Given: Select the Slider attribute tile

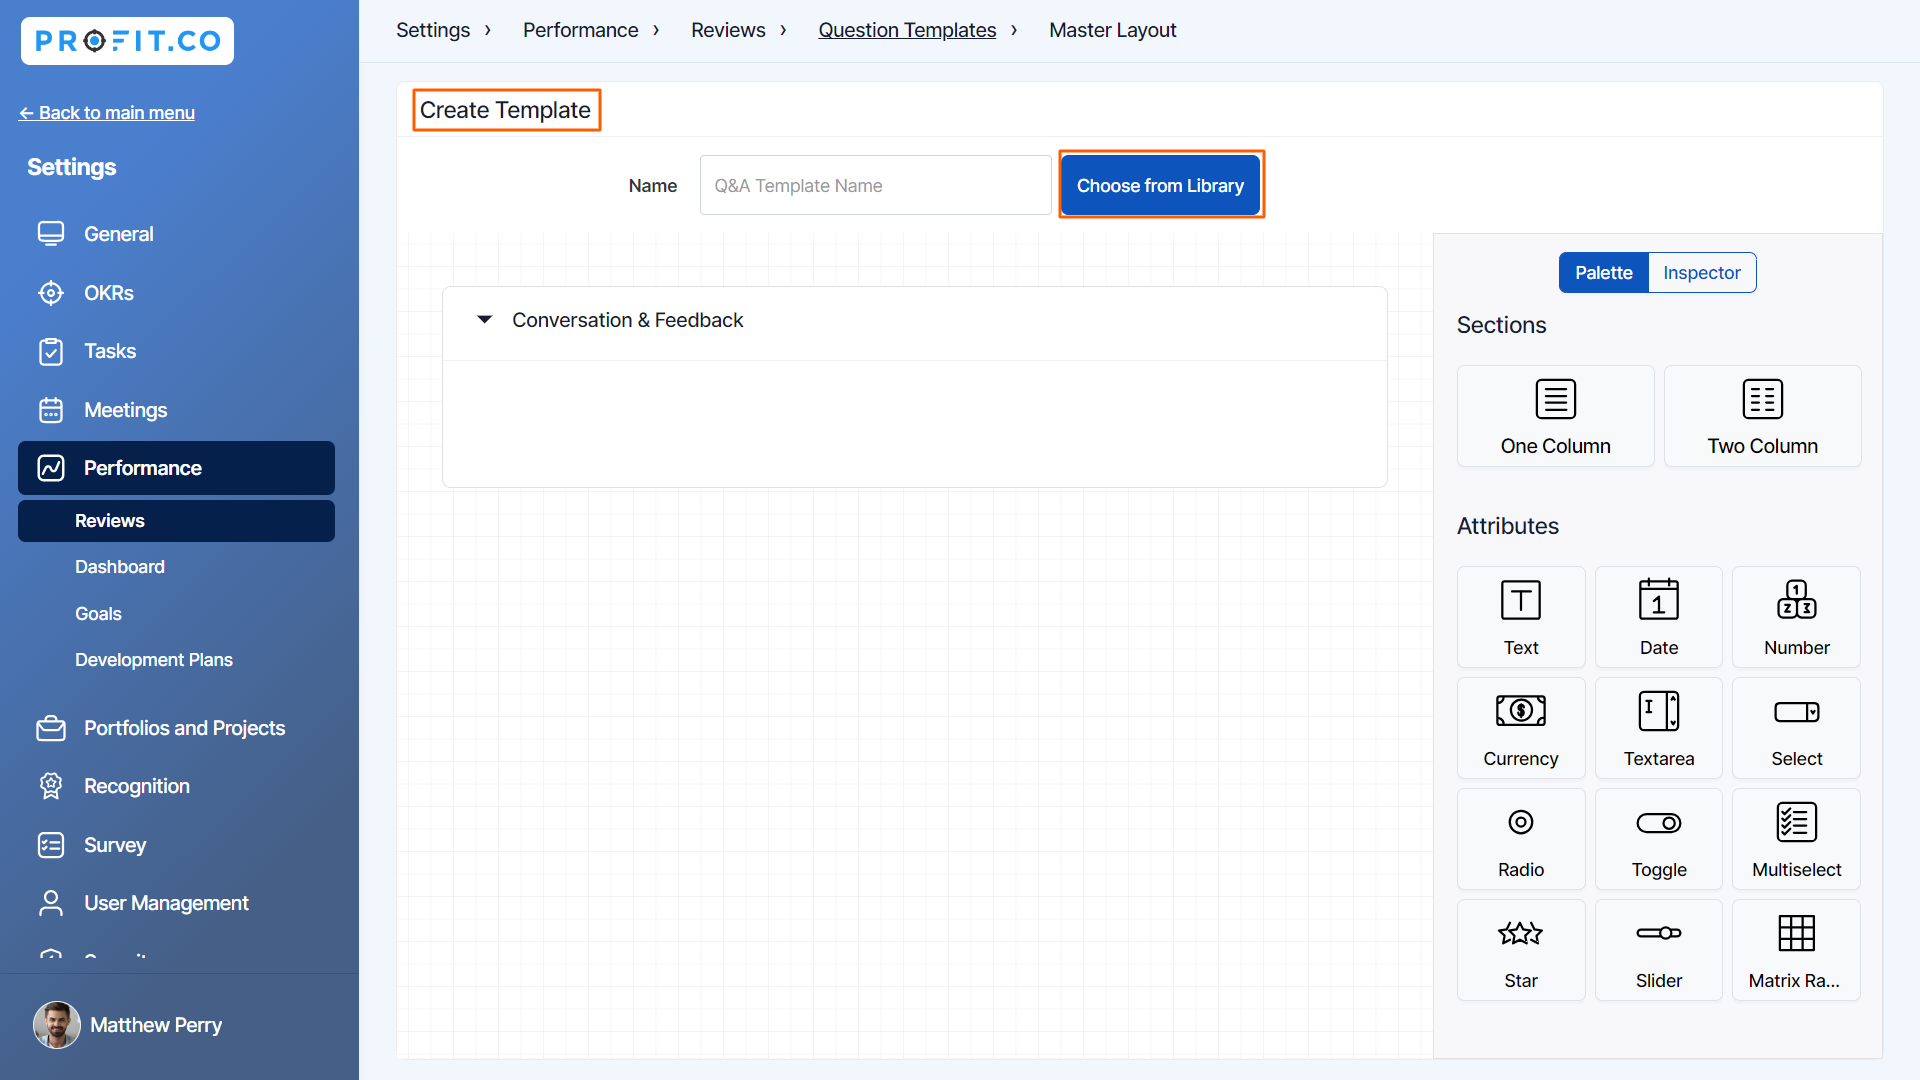Looking at the screenshot, I should [x=1658, y=950].
